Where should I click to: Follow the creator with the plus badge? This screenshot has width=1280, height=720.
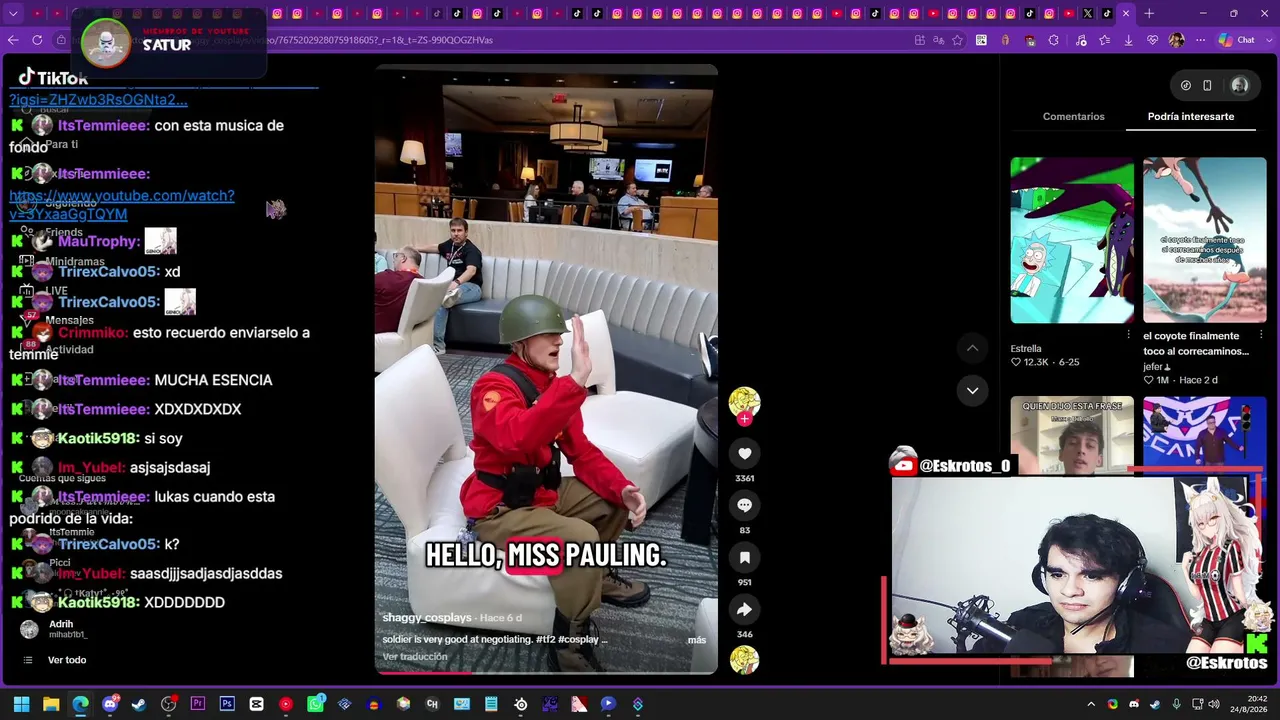744,419
